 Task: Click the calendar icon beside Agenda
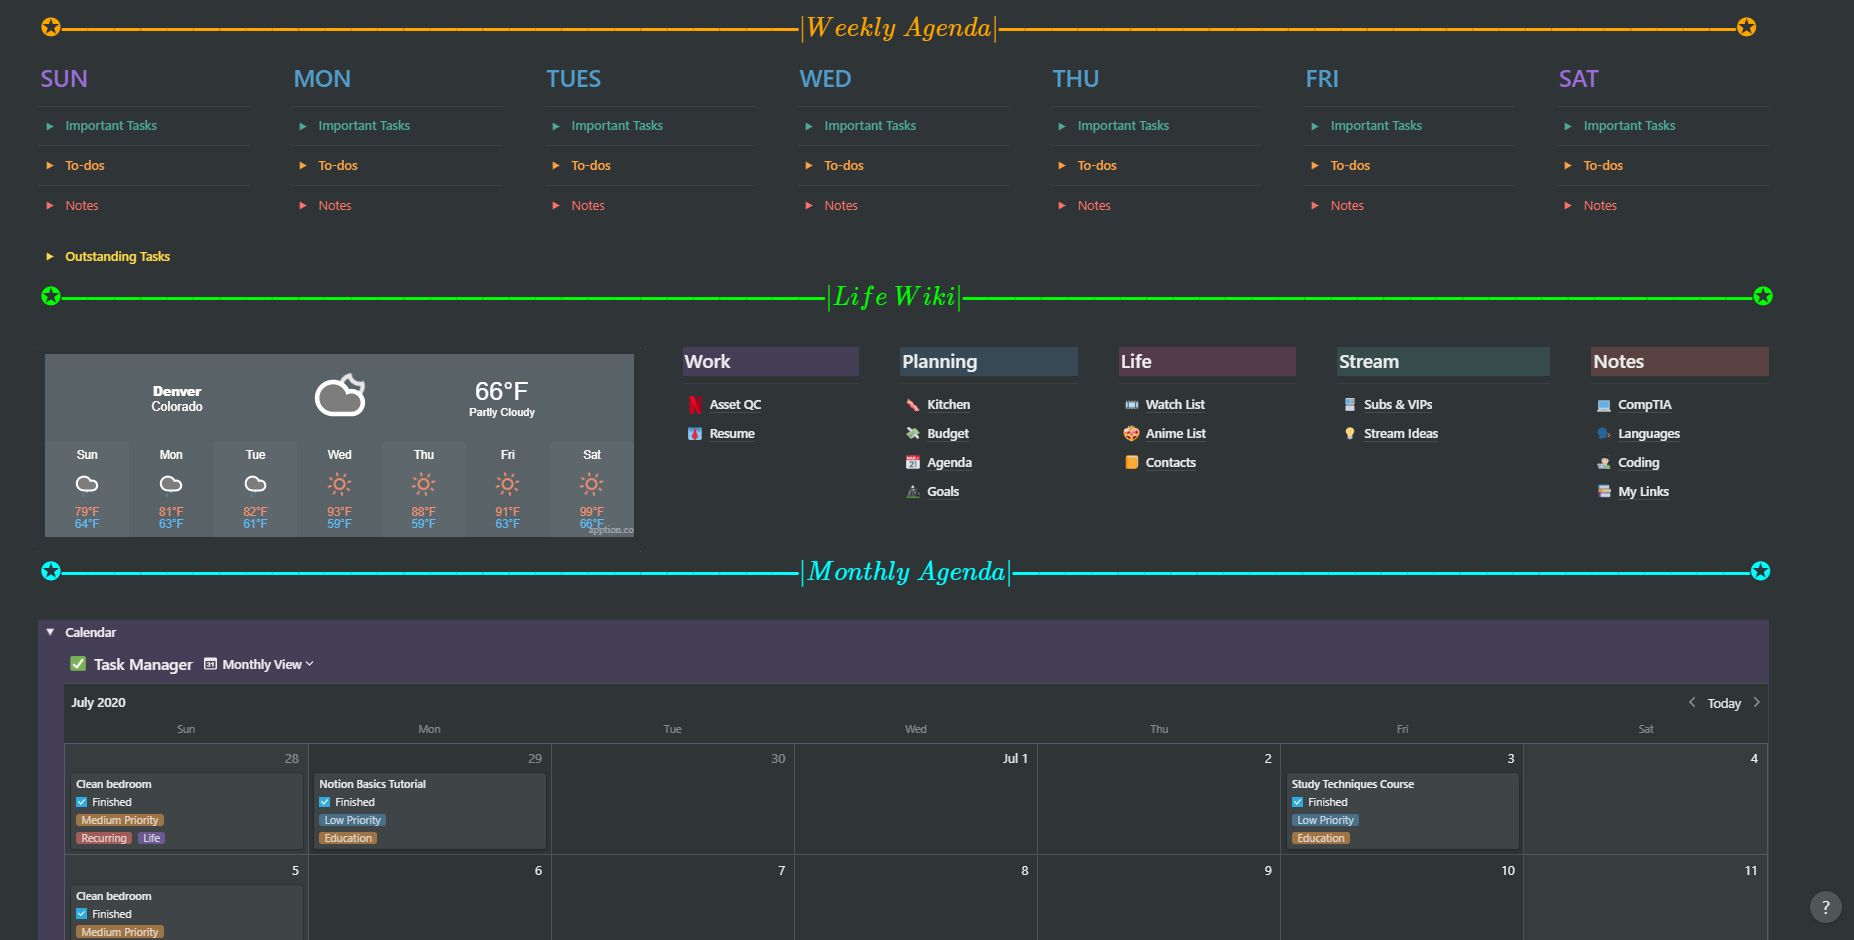click(912, 462)
